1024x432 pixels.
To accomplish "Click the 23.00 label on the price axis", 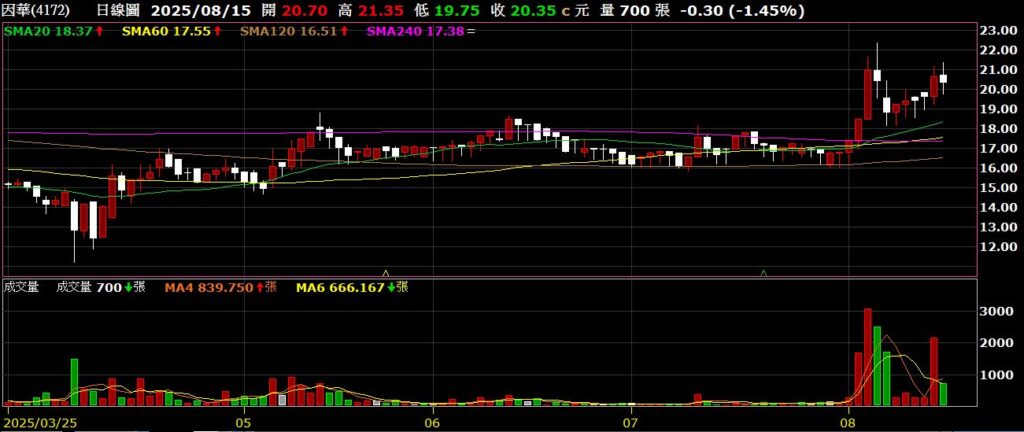I will click(1001, 30).
